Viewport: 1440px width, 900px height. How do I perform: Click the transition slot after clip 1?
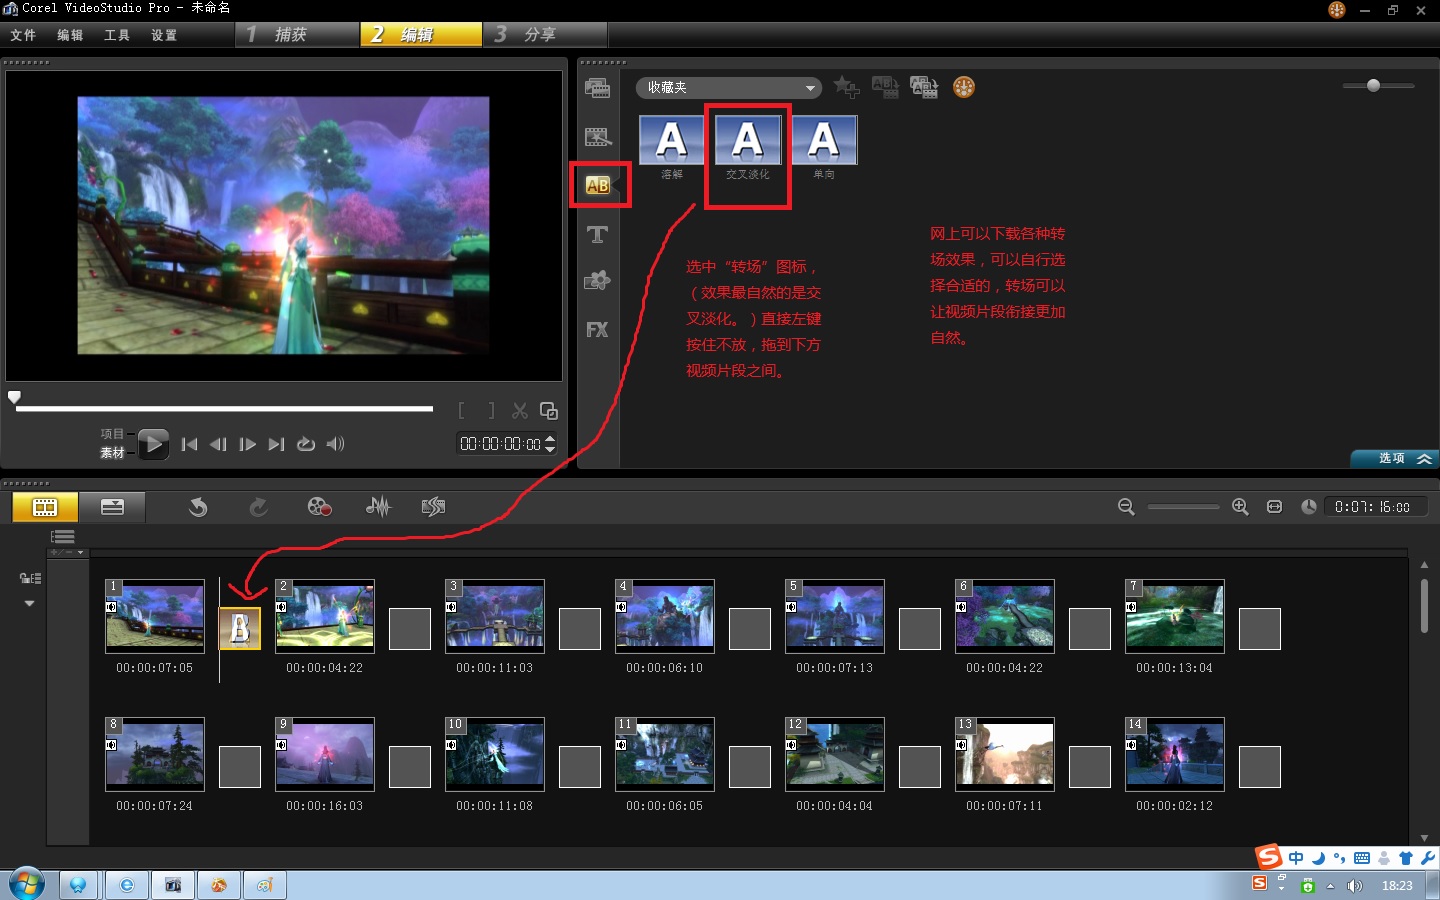[240, 629]
